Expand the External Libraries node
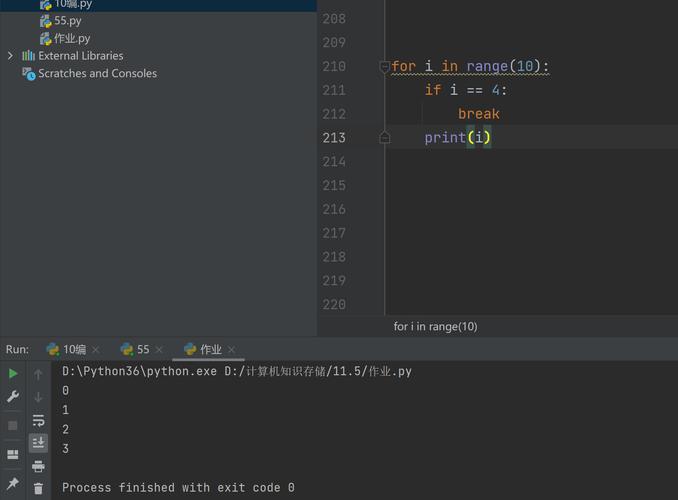Screen dimensions: 678x500 click(10, 56)
